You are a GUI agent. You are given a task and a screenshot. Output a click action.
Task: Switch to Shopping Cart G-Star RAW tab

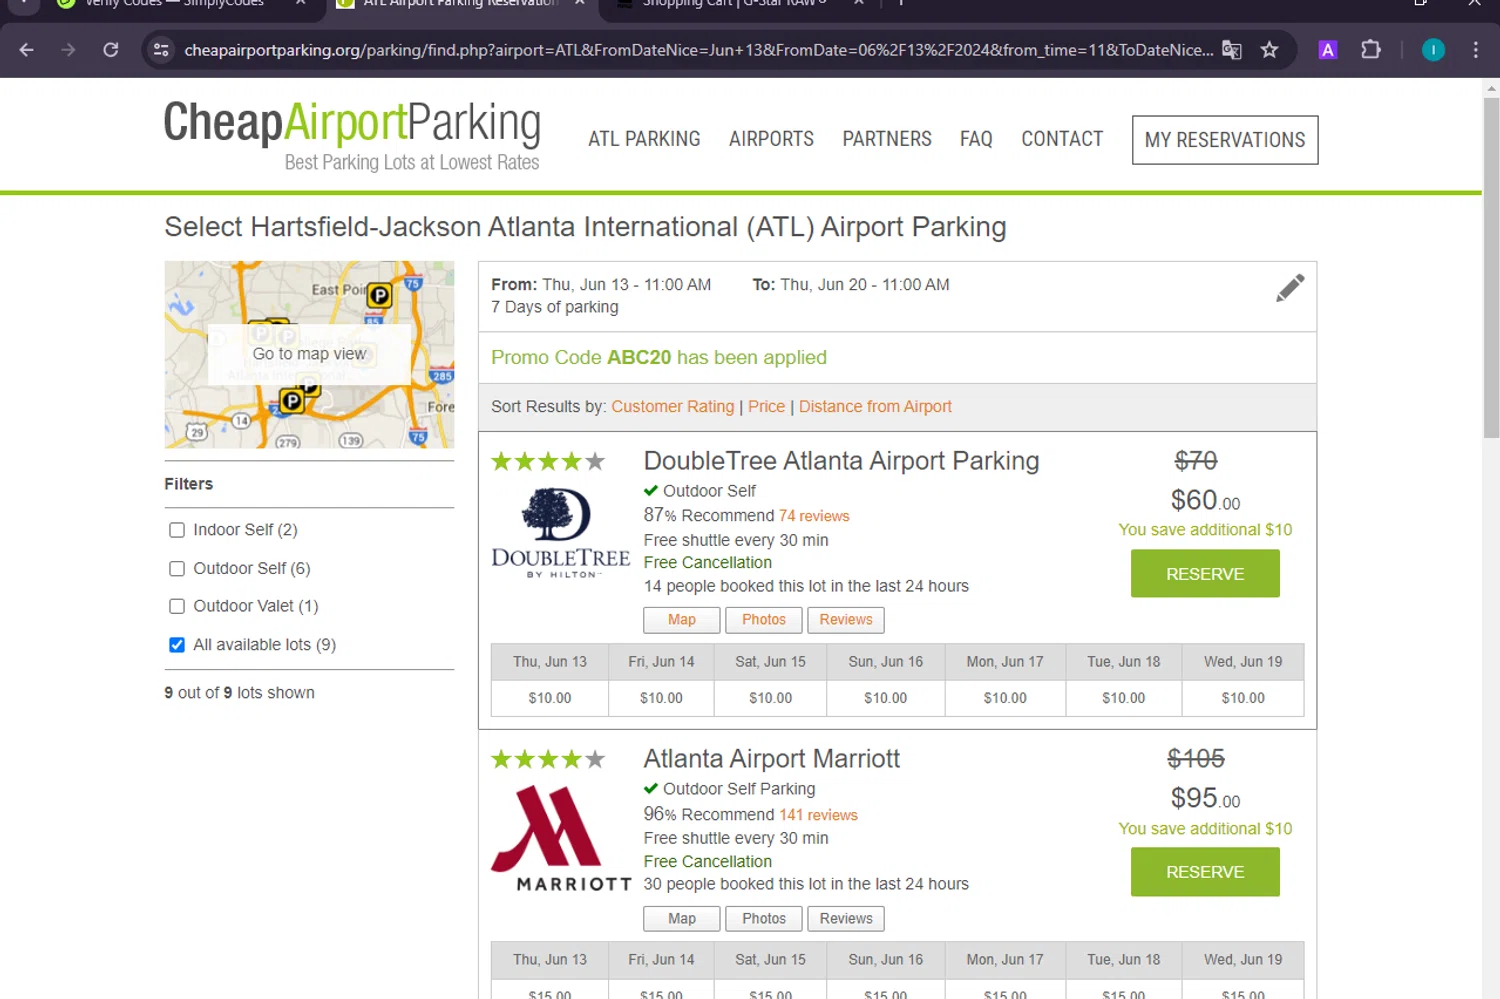(x=740, y=4)
